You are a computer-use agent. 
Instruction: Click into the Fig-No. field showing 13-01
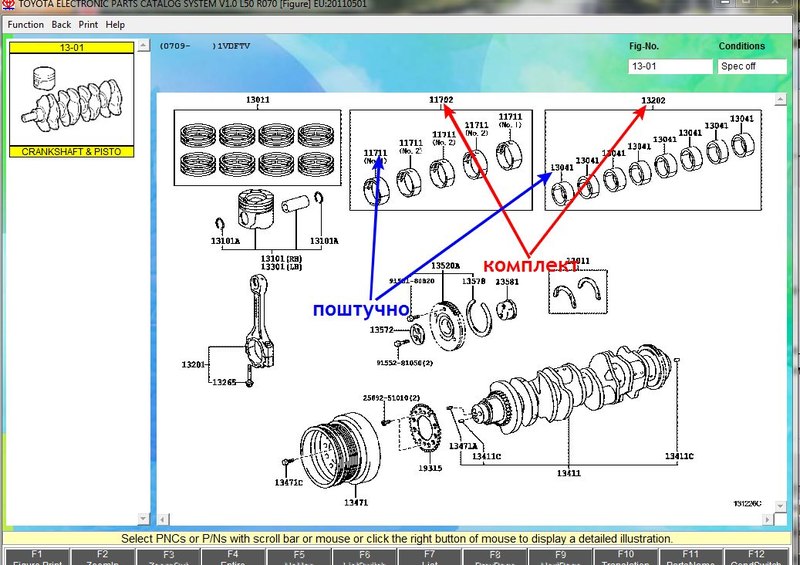coord(667,67)
